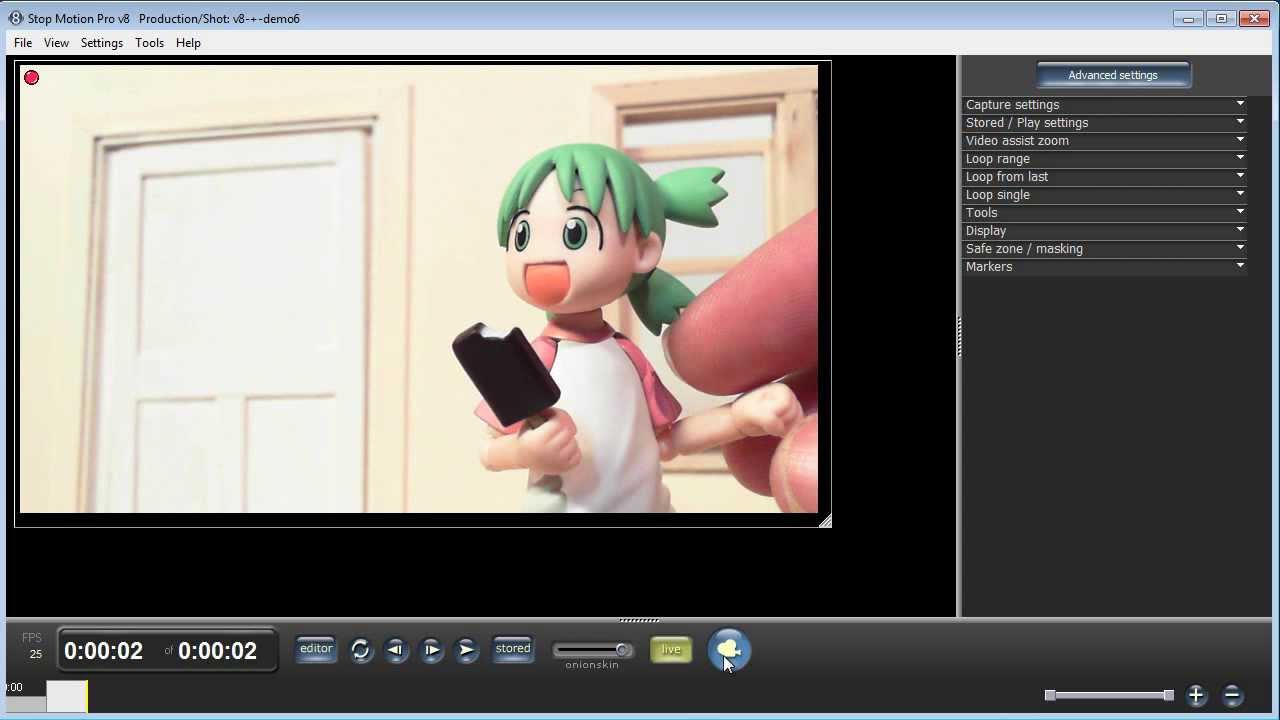Step back one frame

396,650
